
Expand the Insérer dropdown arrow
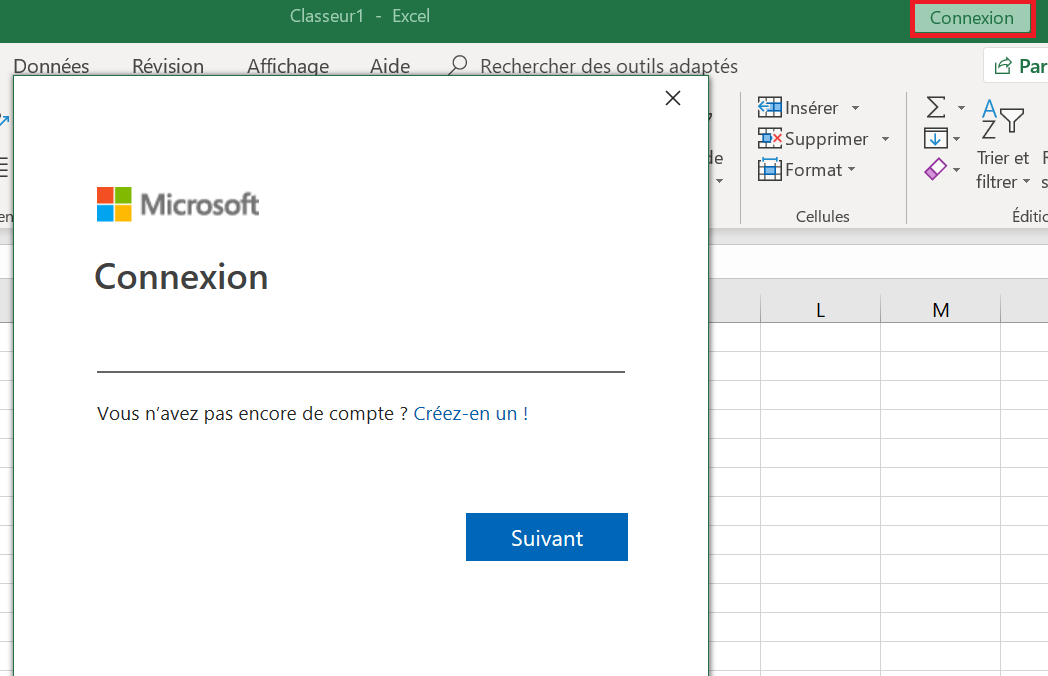point(856,108)
